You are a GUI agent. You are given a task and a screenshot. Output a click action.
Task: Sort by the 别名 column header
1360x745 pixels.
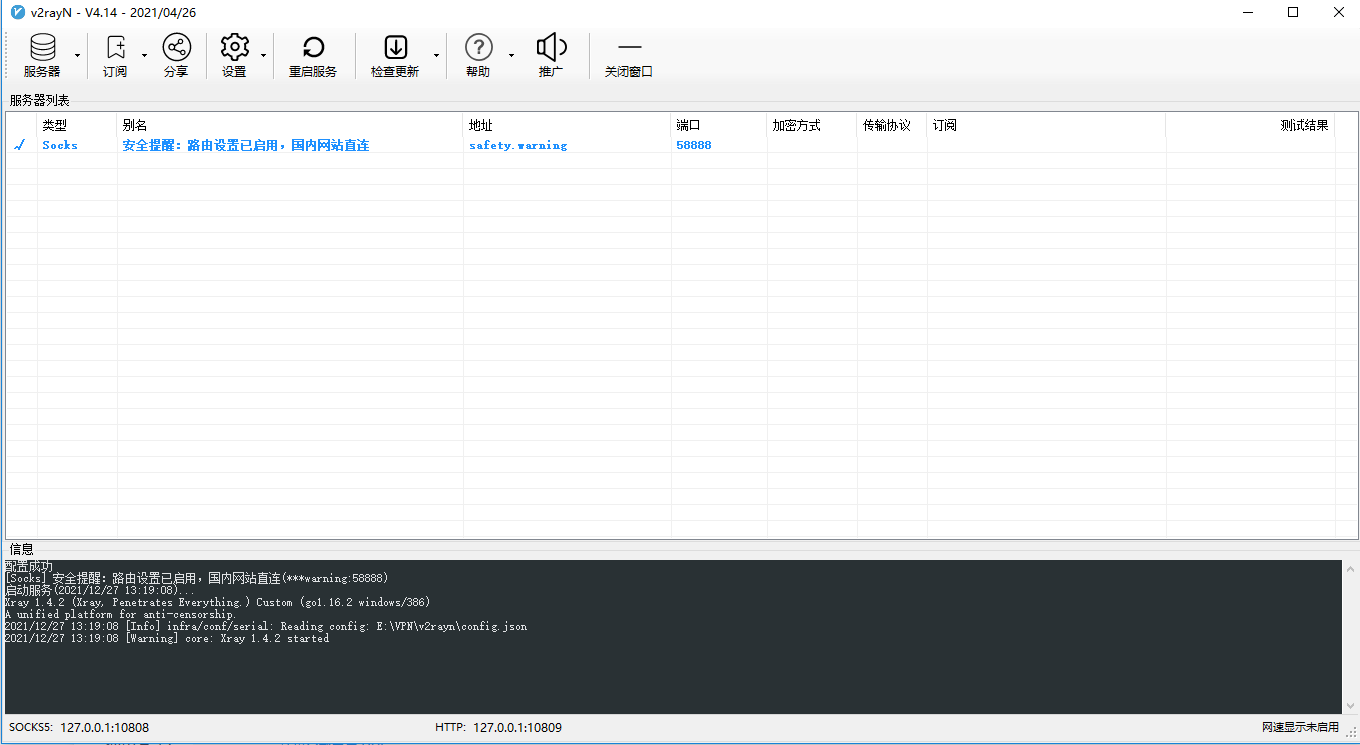[290, 125]
